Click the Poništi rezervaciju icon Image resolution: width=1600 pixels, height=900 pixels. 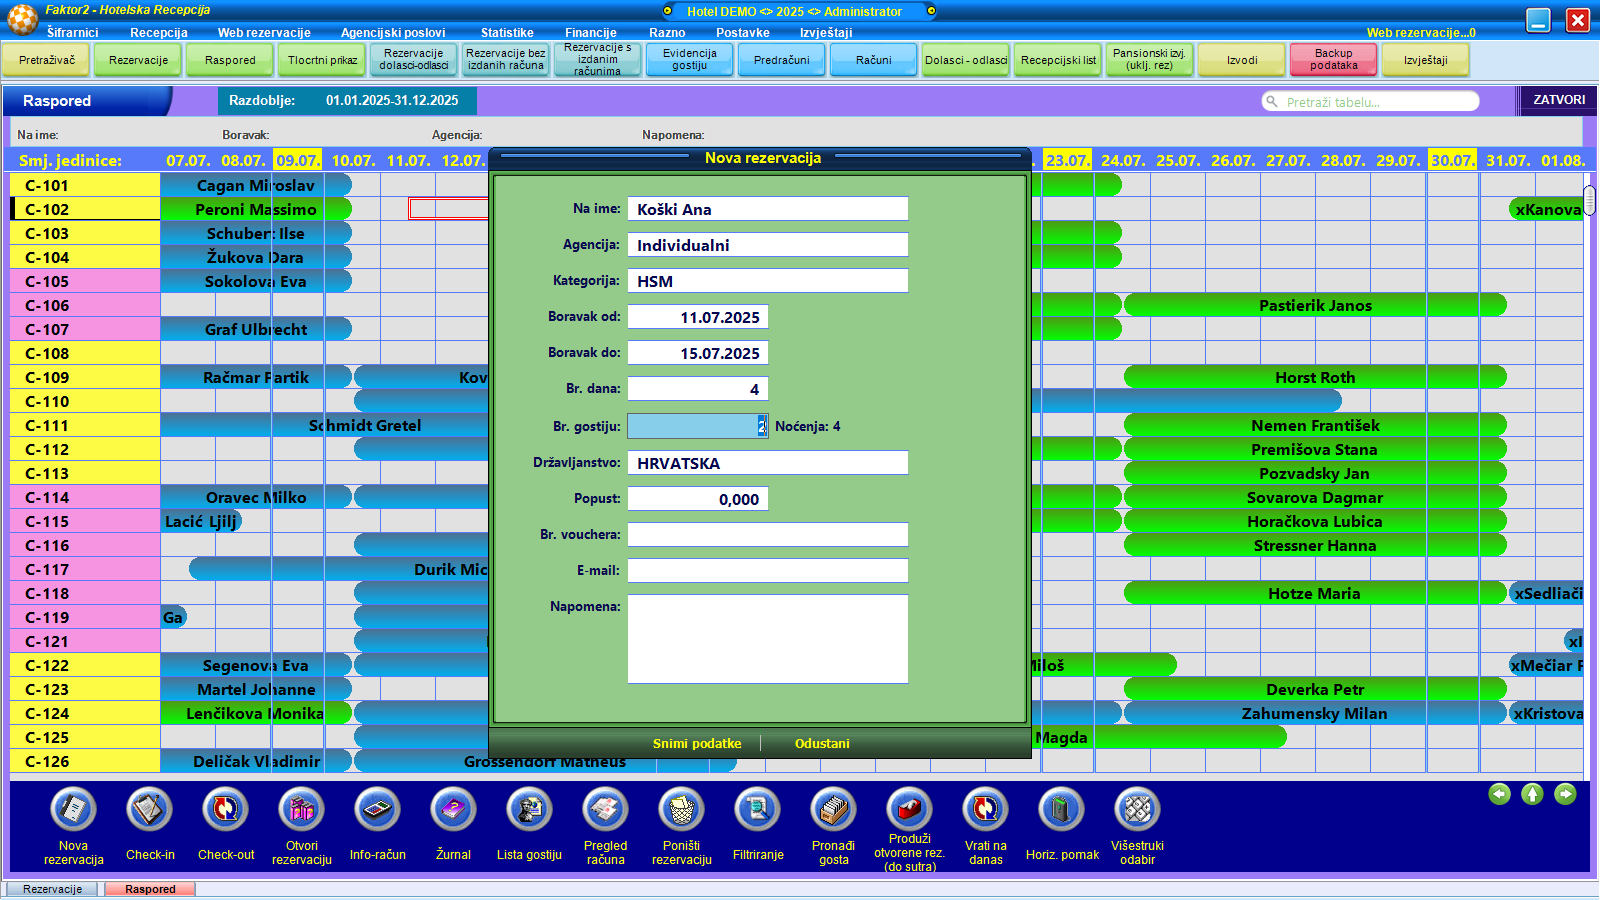[x=681, y=810]
